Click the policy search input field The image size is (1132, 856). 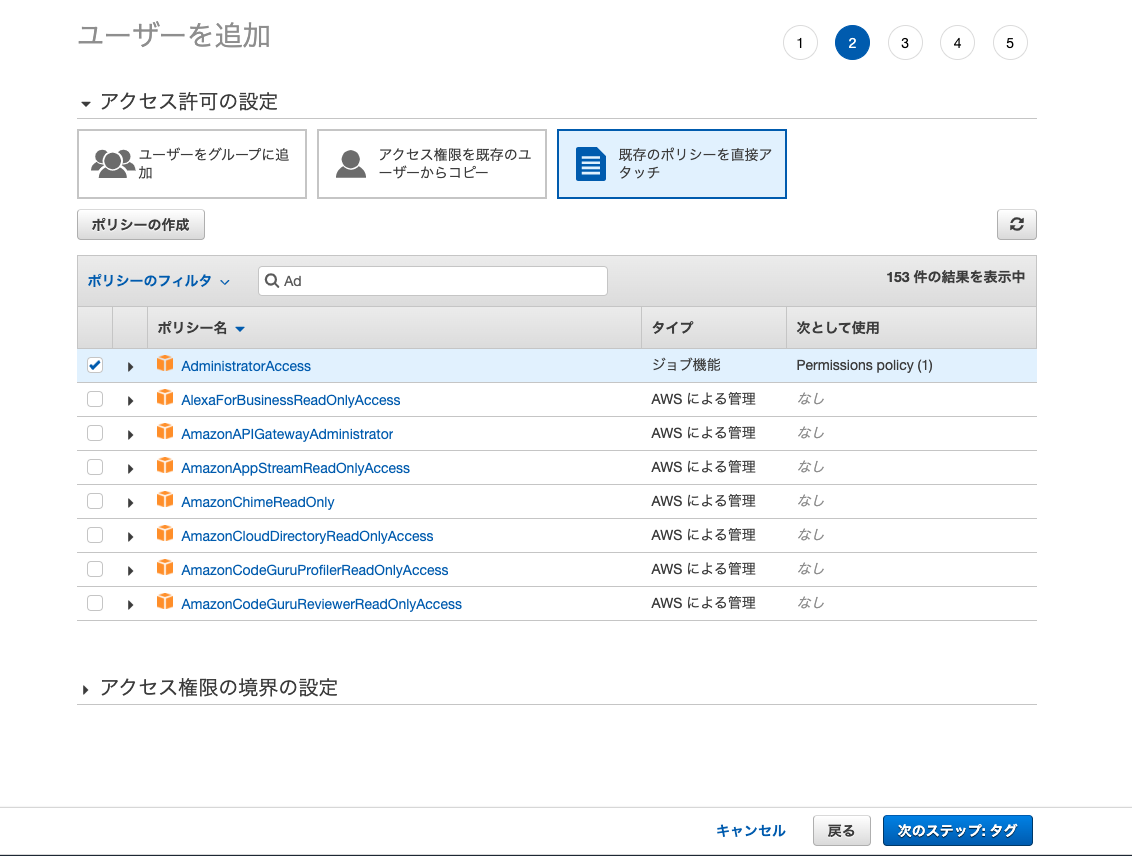[x=440, y=281]
